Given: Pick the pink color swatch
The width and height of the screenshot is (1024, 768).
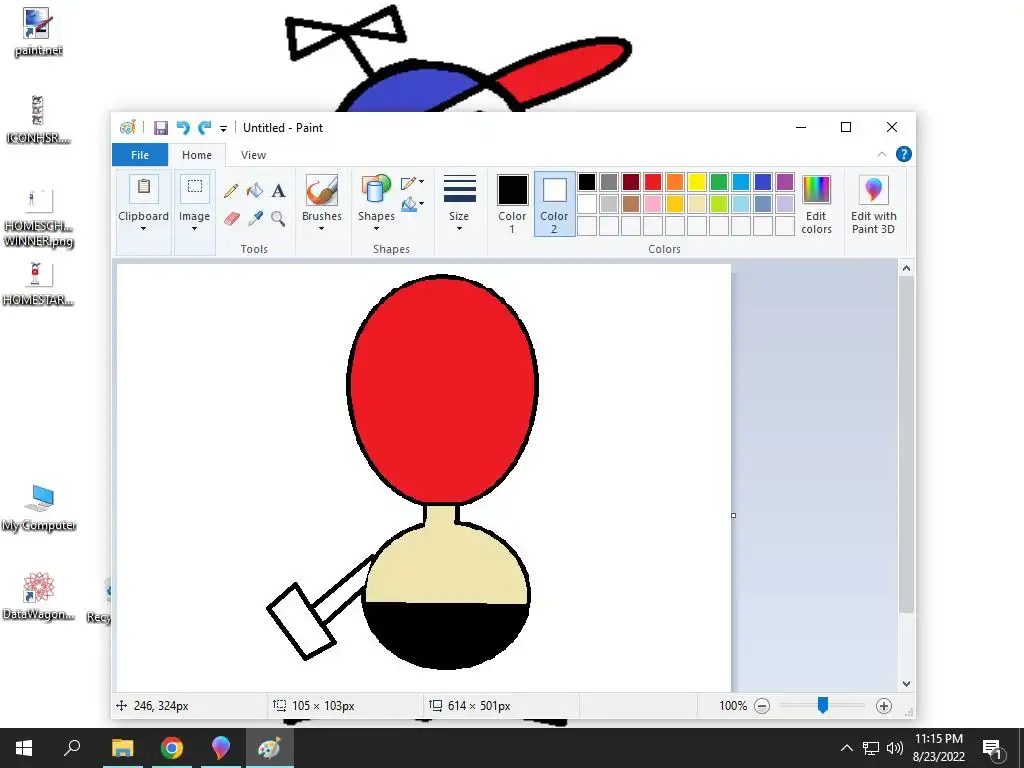Looking at the screenshot, I should pyautogui.click(x=652, y=204).
